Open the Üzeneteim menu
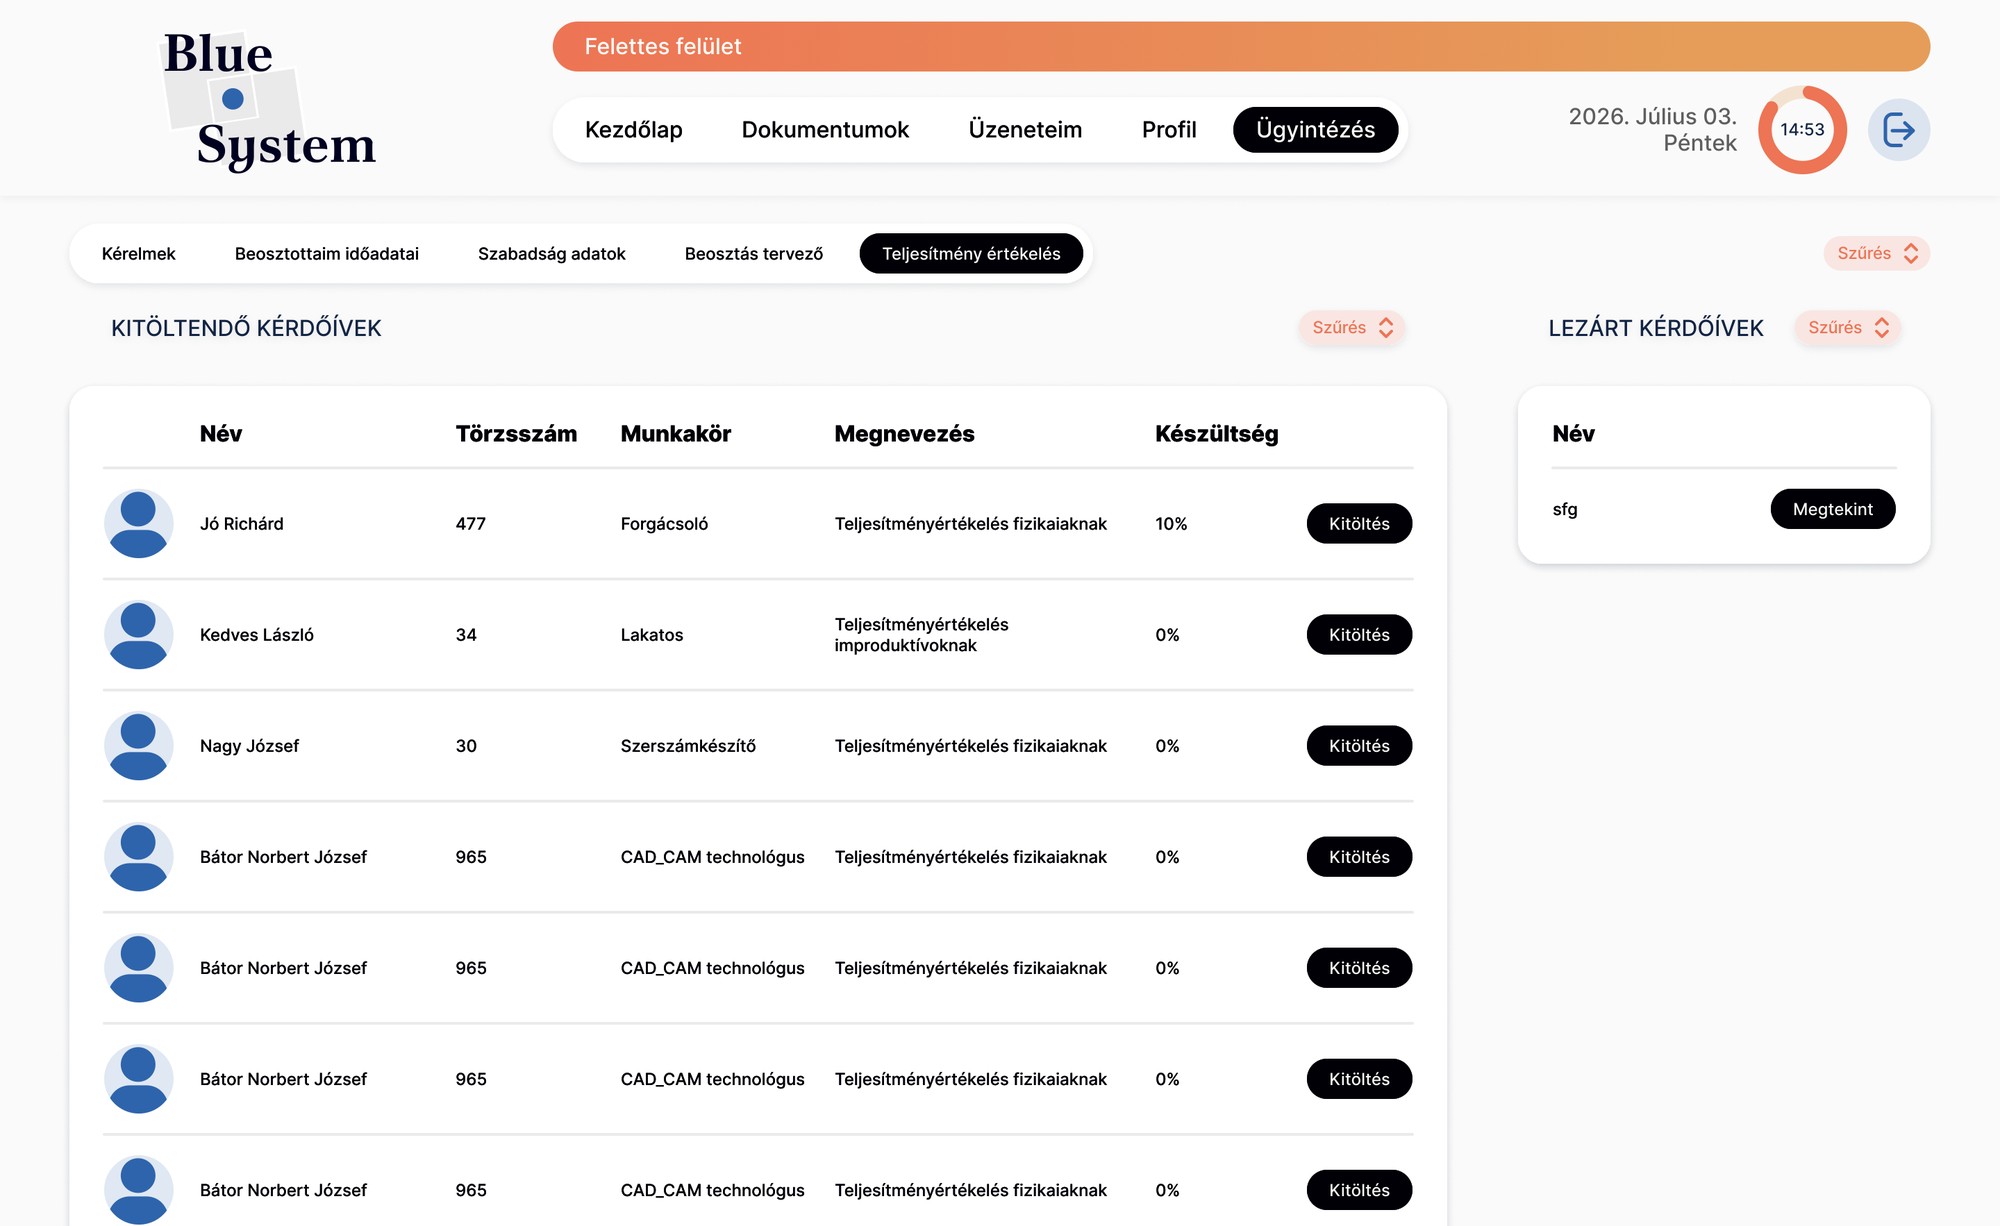This screenshot has height=1226, width=2000. coord(1025,130)
